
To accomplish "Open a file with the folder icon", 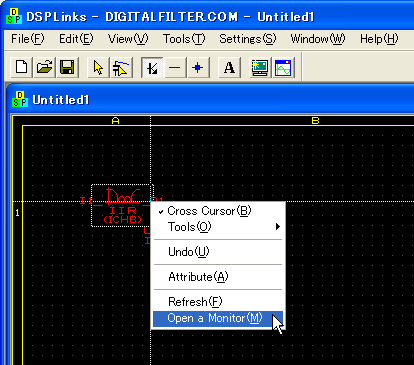I will click(45, 67).
